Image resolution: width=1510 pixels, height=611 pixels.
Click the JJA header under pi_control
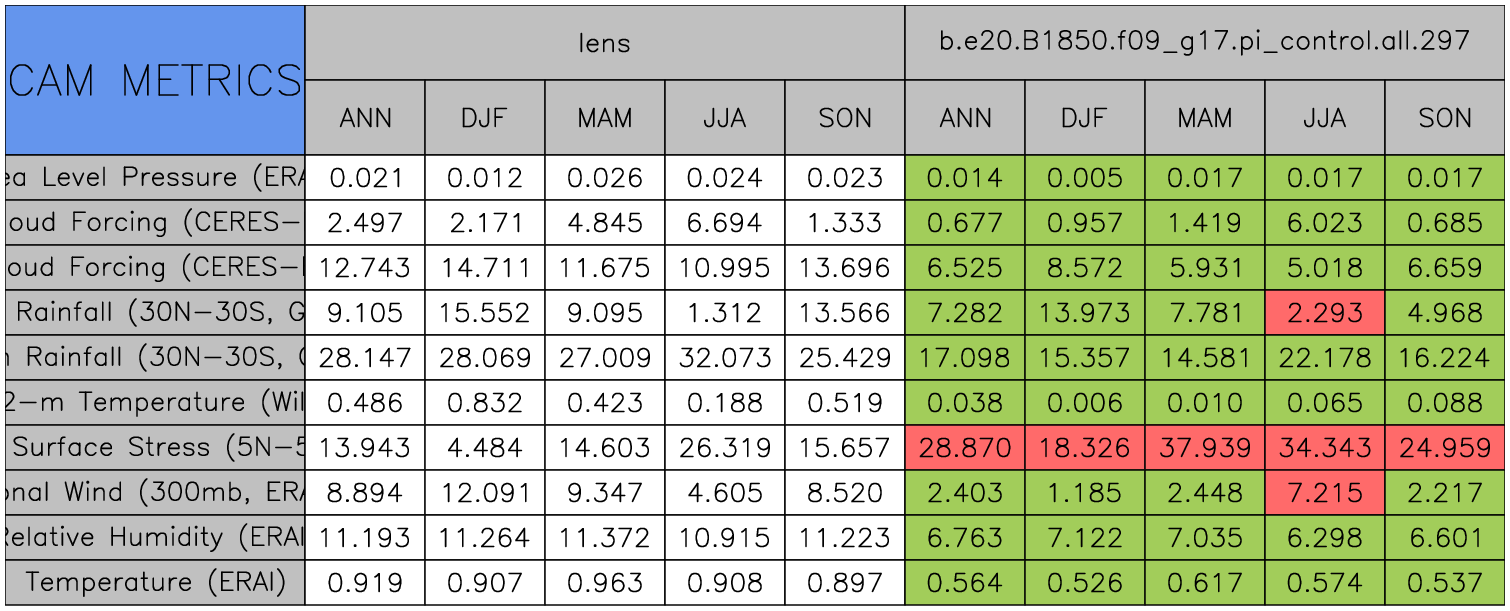(x=1324, y=118)
